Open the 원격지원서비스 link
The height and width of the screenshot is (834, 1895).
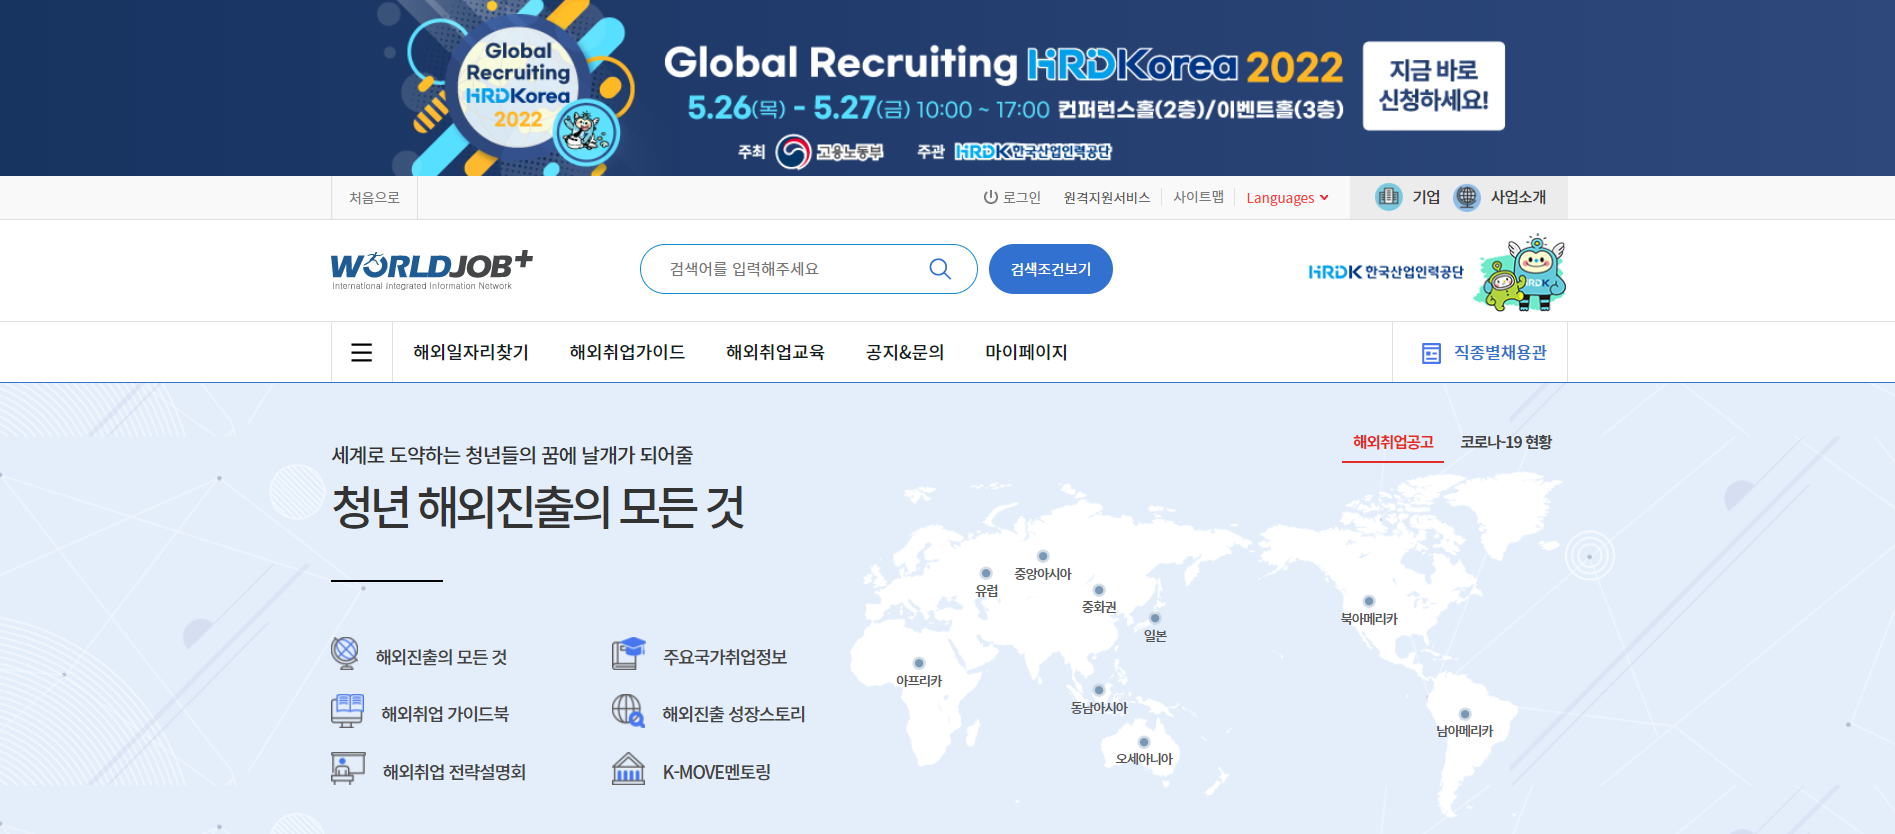[x=1107, y=198]
